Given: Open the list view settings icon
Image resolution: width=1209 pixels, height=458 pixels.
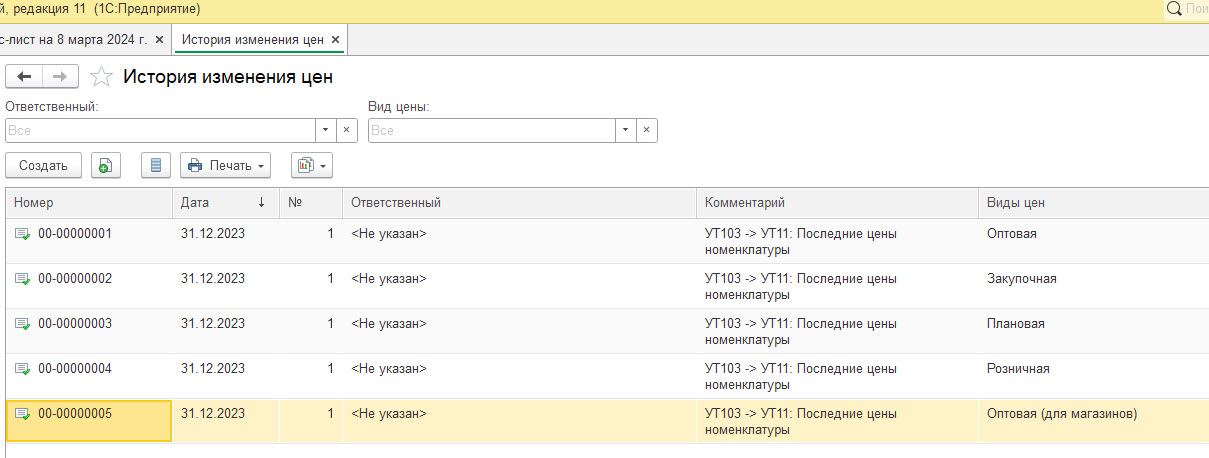Looking at the screenshot, I should 156,166.
